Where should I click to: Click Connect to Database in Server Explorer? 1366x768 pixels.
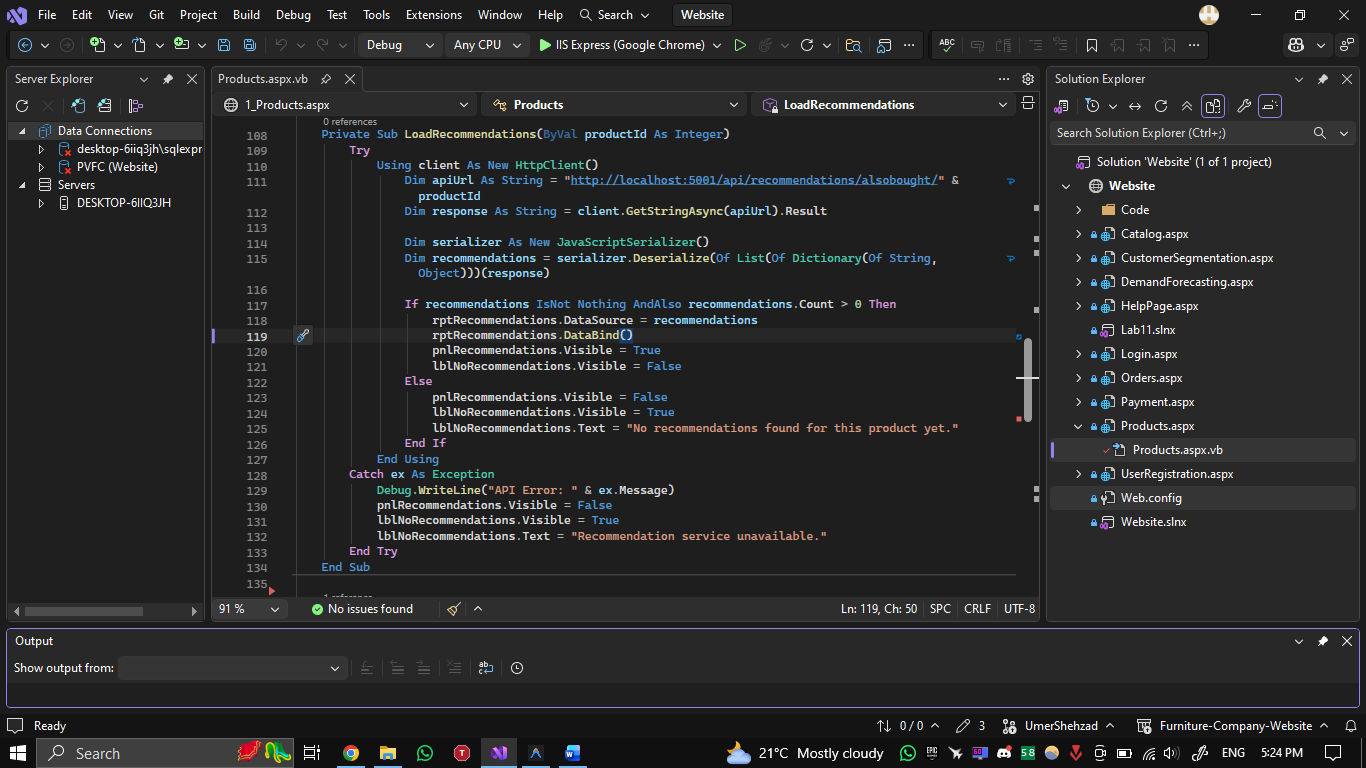pyautogui.click(x=78, y=105)
